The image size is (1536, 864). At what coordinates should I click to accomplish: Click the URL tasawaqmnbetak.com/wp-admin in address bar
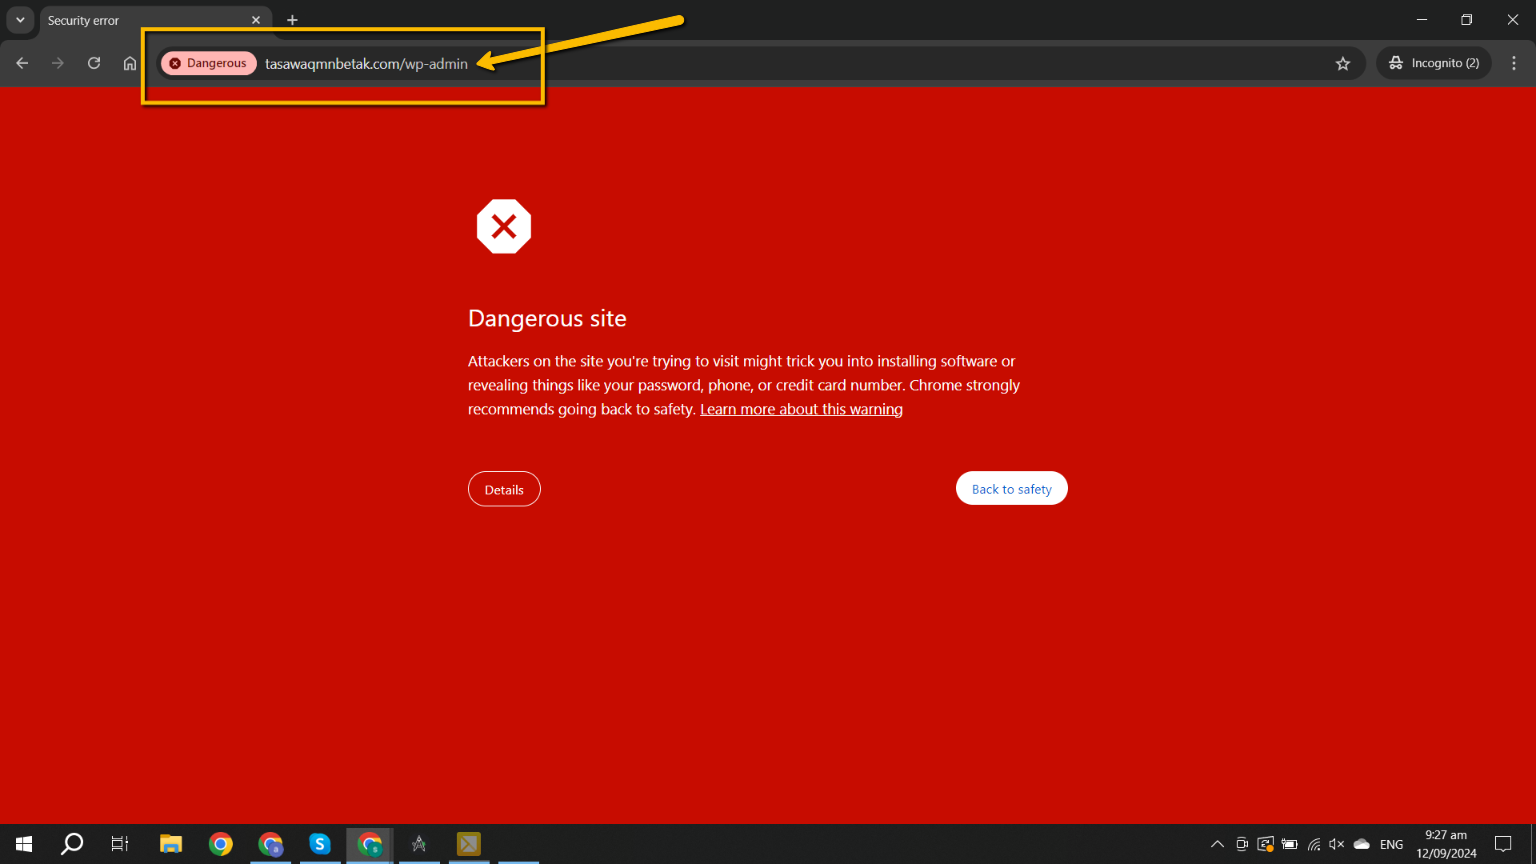click(366, 63)
